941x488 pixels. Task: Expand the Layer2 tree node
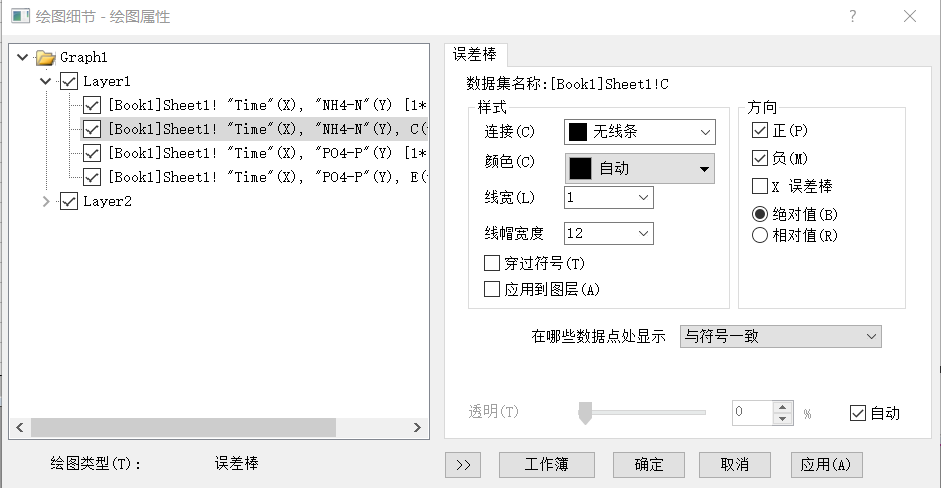pos(46,202)
